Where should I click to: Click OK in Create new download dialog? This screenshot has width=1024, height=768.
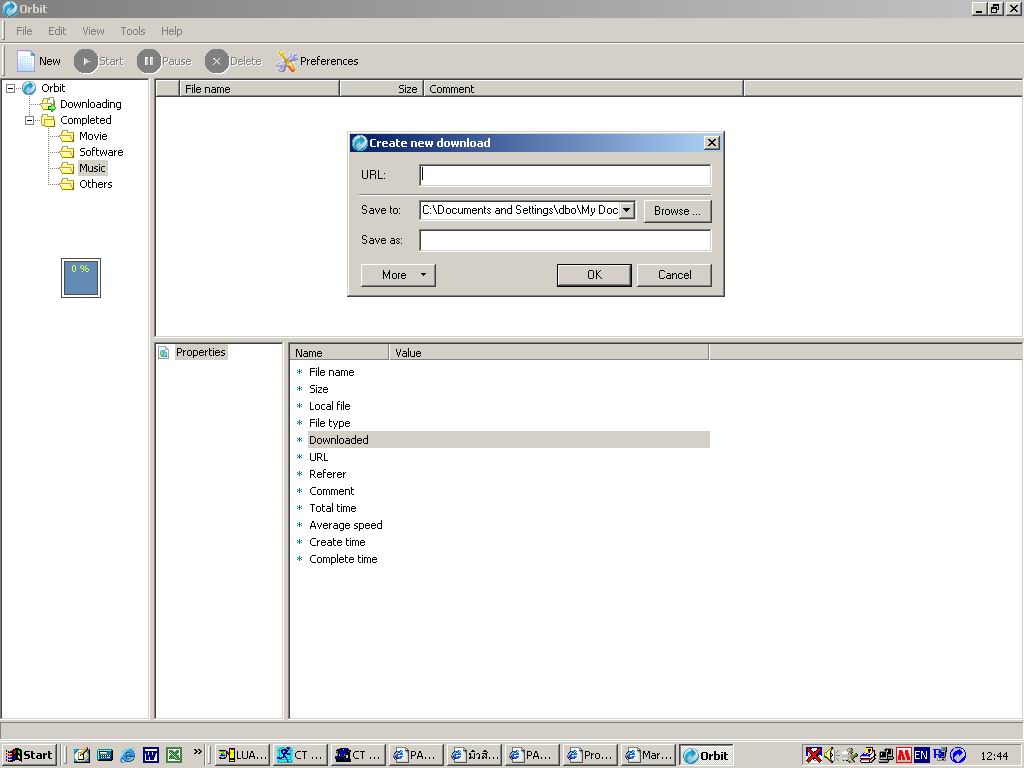point(594,275)
